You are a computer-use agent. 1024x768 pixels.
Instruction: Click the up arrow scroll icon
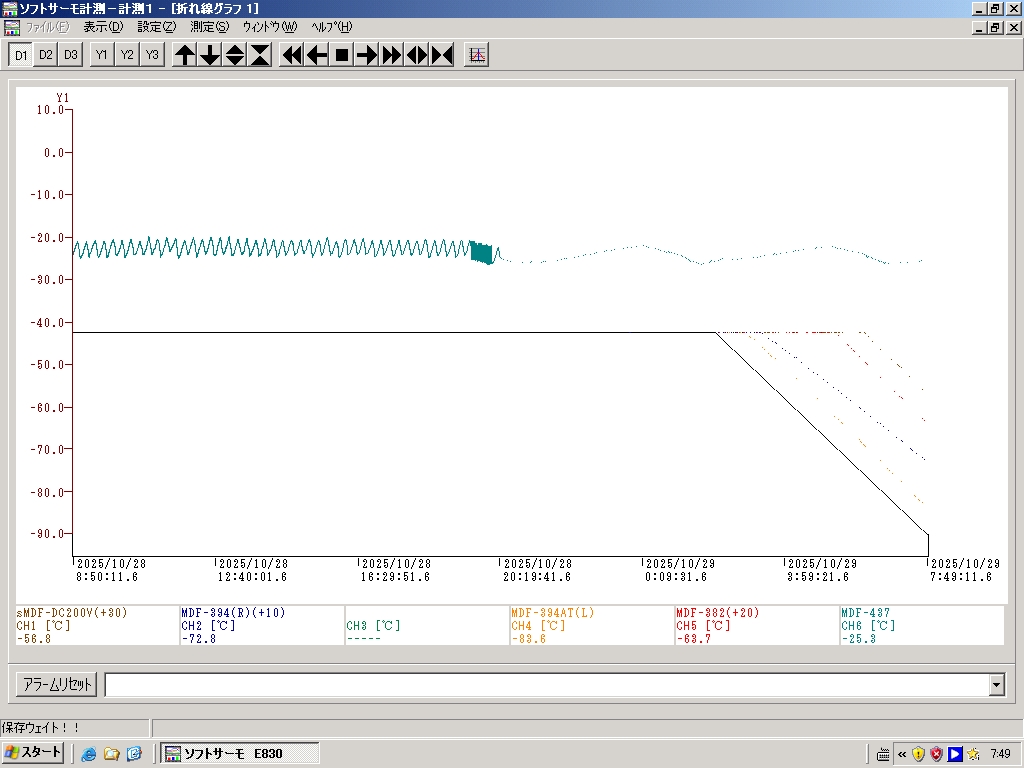[x=185, y=55]
